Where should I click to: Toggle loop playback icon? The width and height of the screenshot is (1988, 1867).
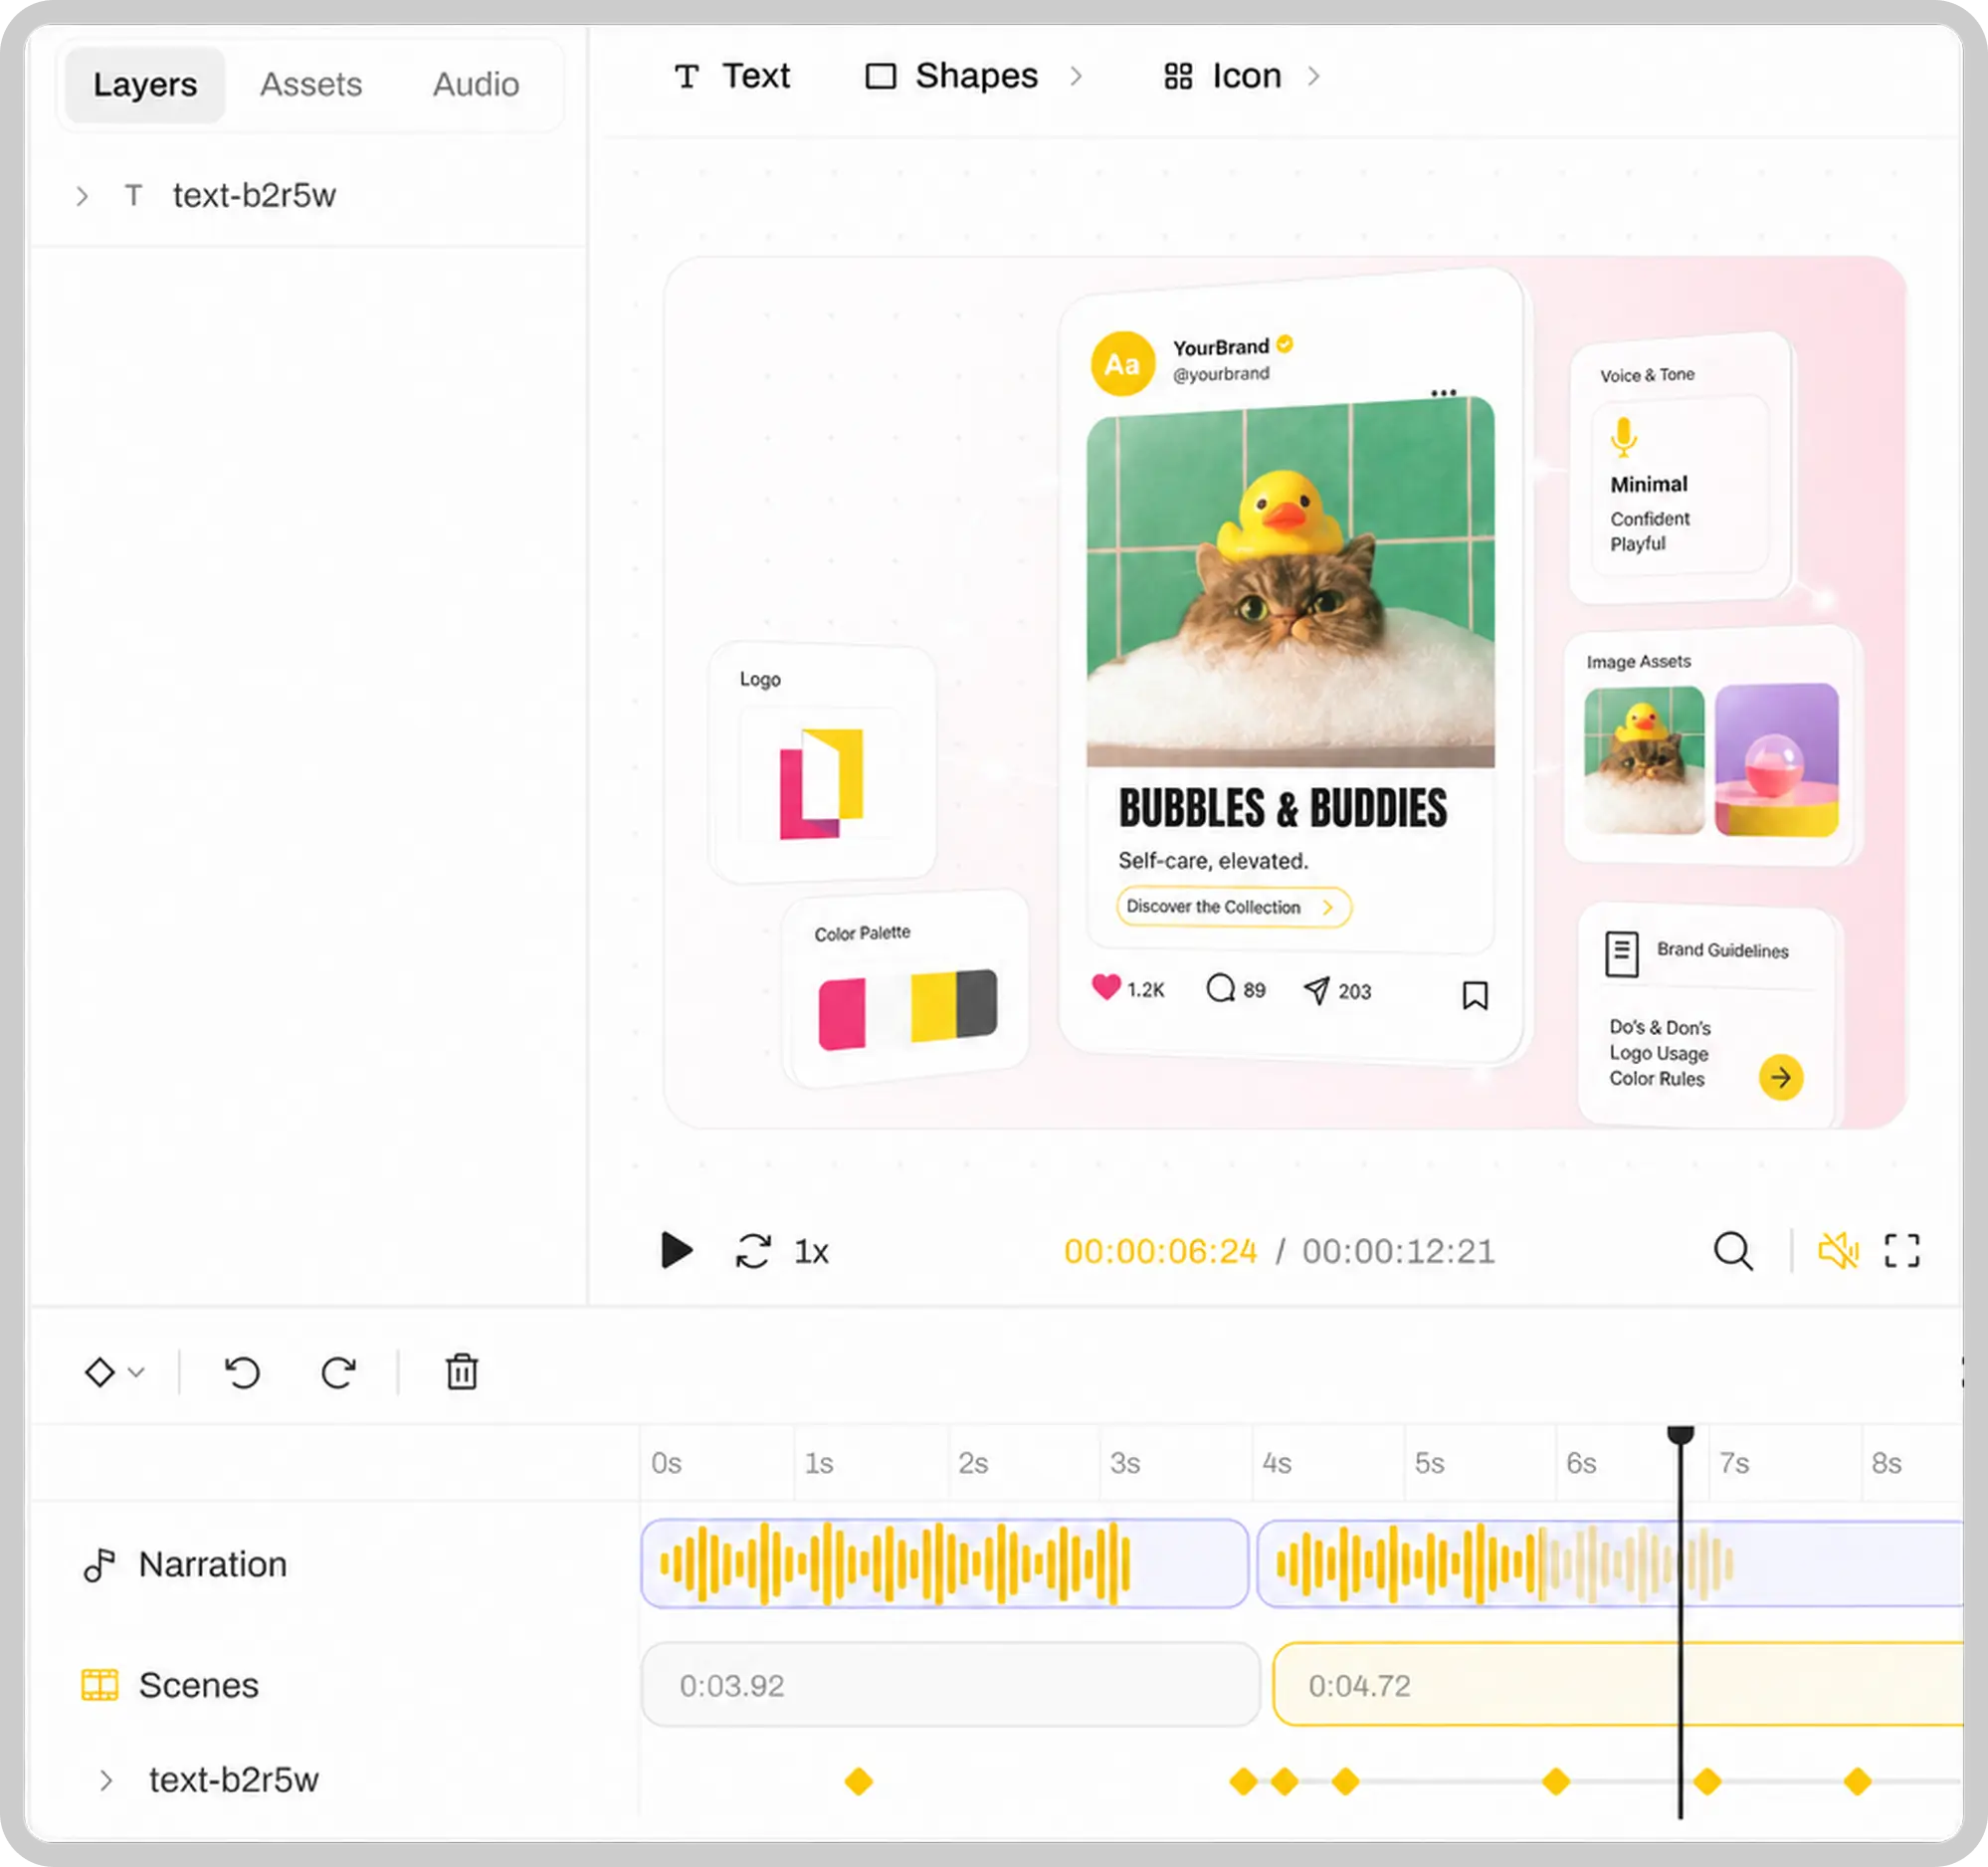tap(753, 1251)
